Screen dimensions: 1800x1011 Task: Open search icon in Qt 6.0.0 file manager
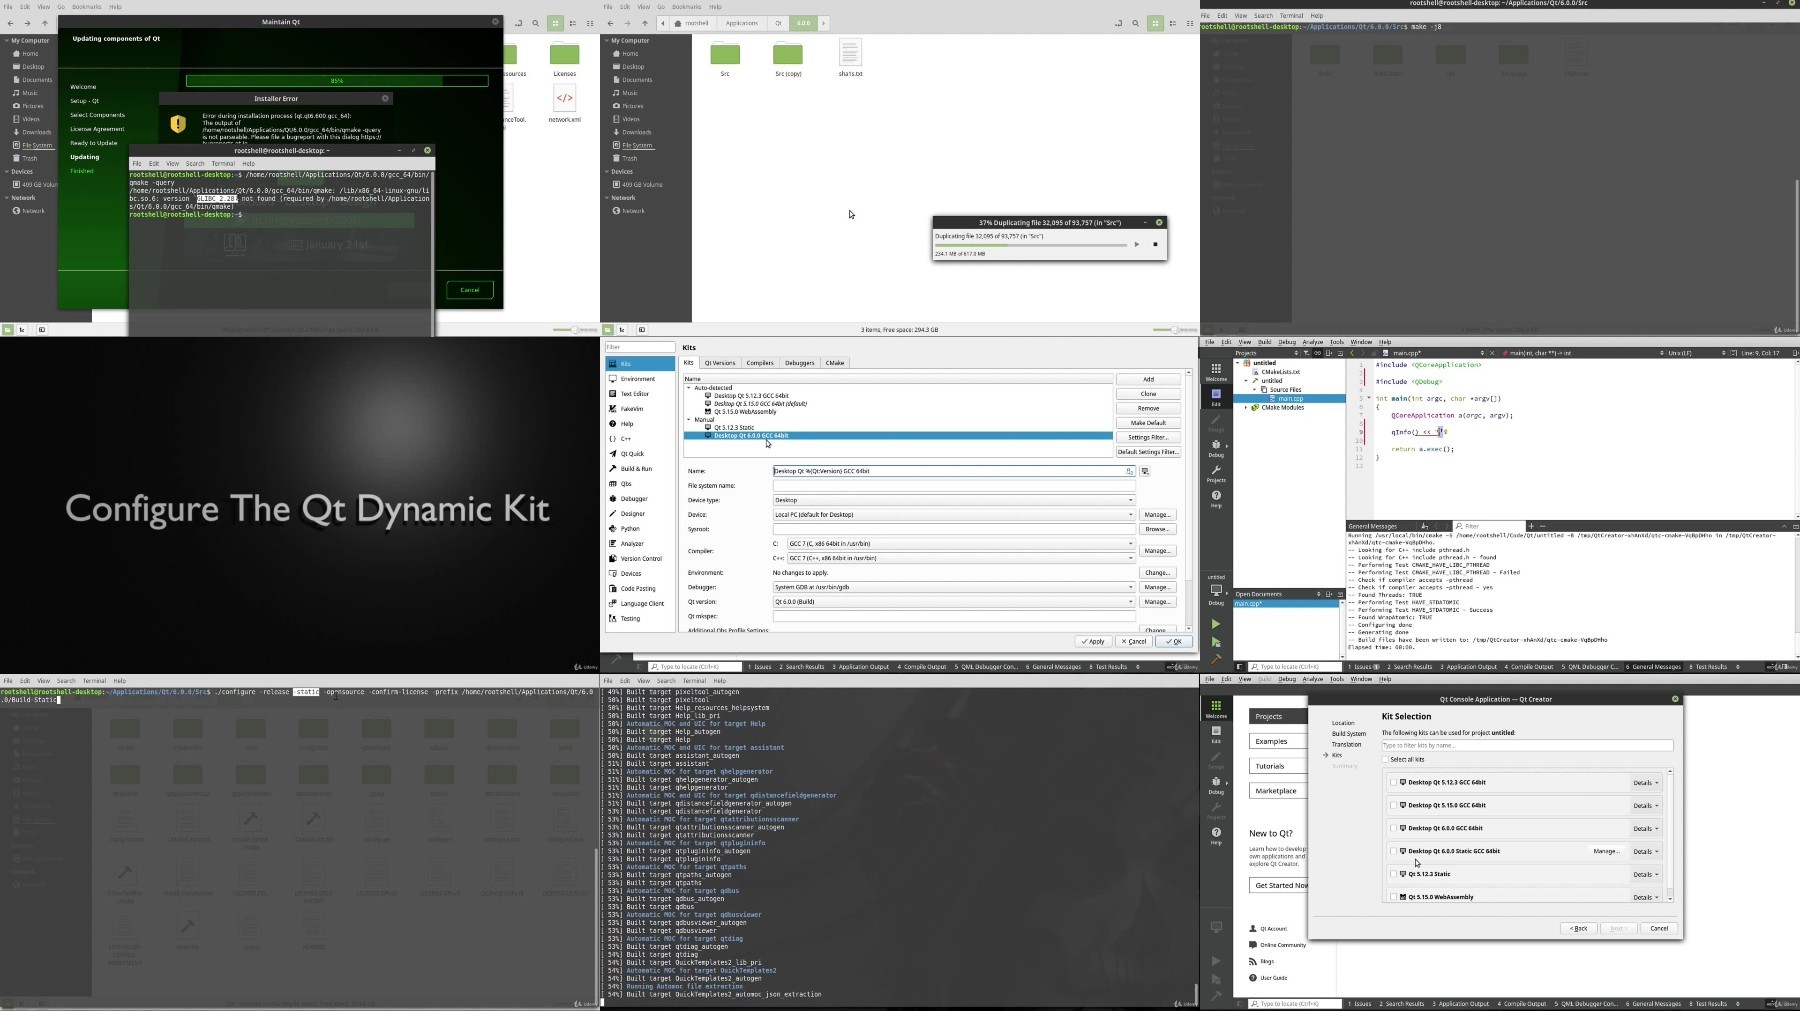(x=1136, y=23)
